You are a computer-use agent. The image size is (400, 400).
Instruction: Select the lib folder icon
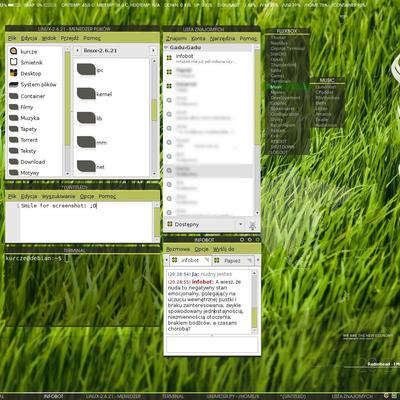point(86,118)
